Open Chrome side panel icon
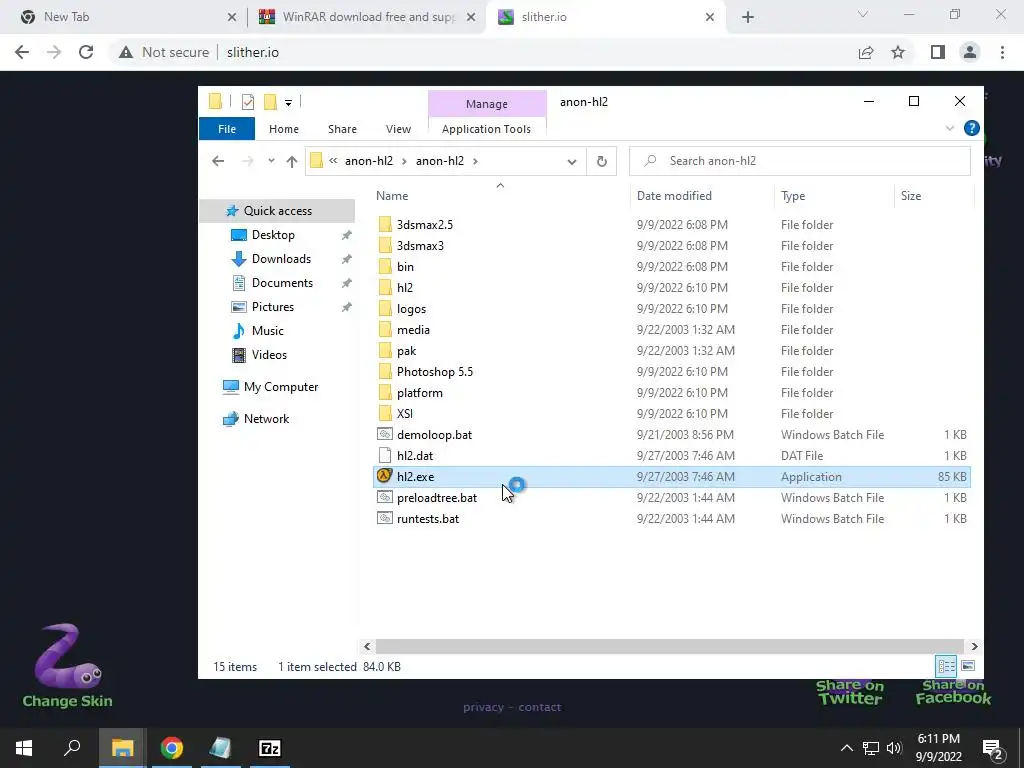 [938, 52]
